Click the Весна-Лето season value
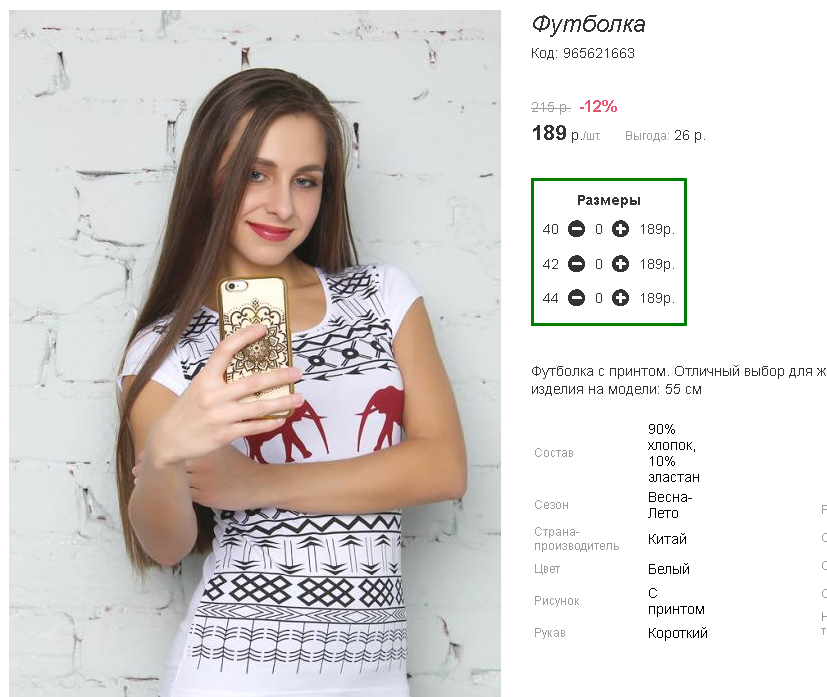 (x=670, y=505)
